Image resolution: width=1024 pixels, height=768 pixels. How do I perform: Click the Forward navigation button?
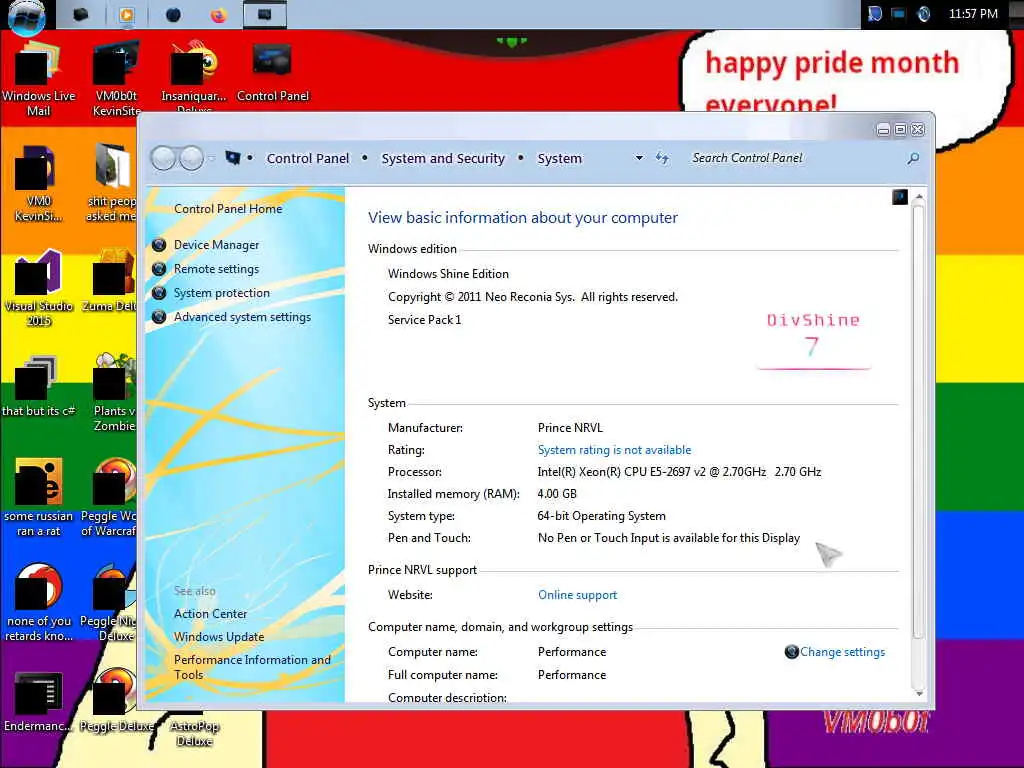(x=191, y=158)
